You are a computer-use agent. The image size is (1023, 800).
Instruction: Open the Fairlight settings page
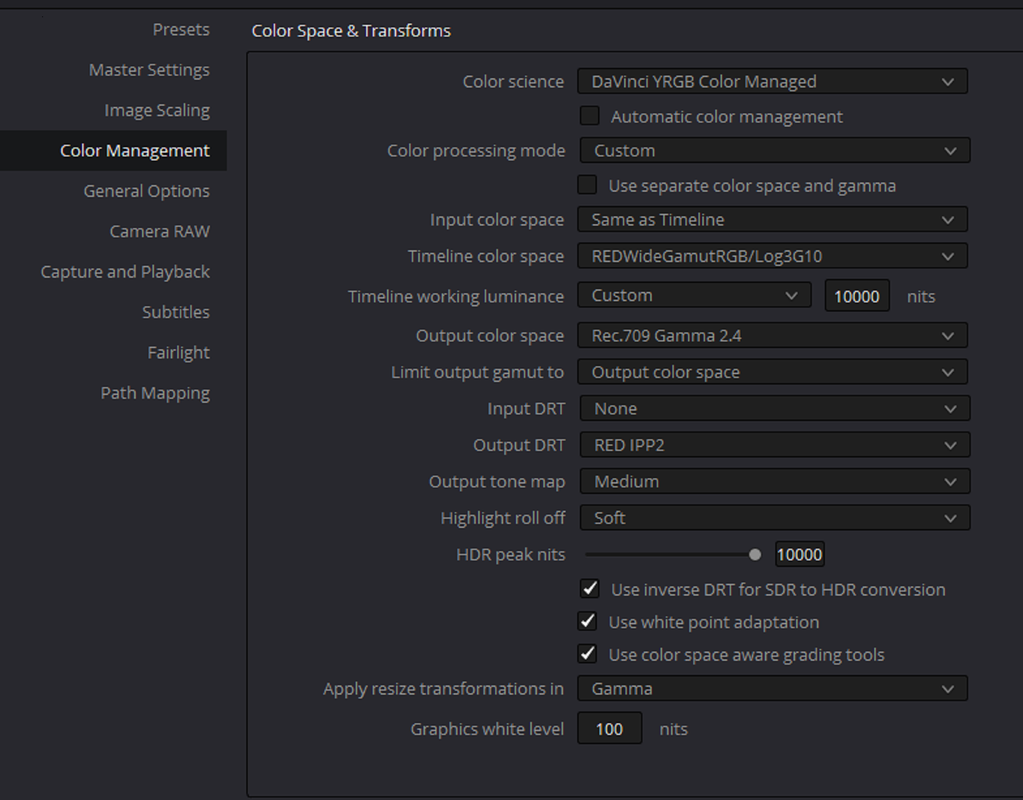[178, 353]
